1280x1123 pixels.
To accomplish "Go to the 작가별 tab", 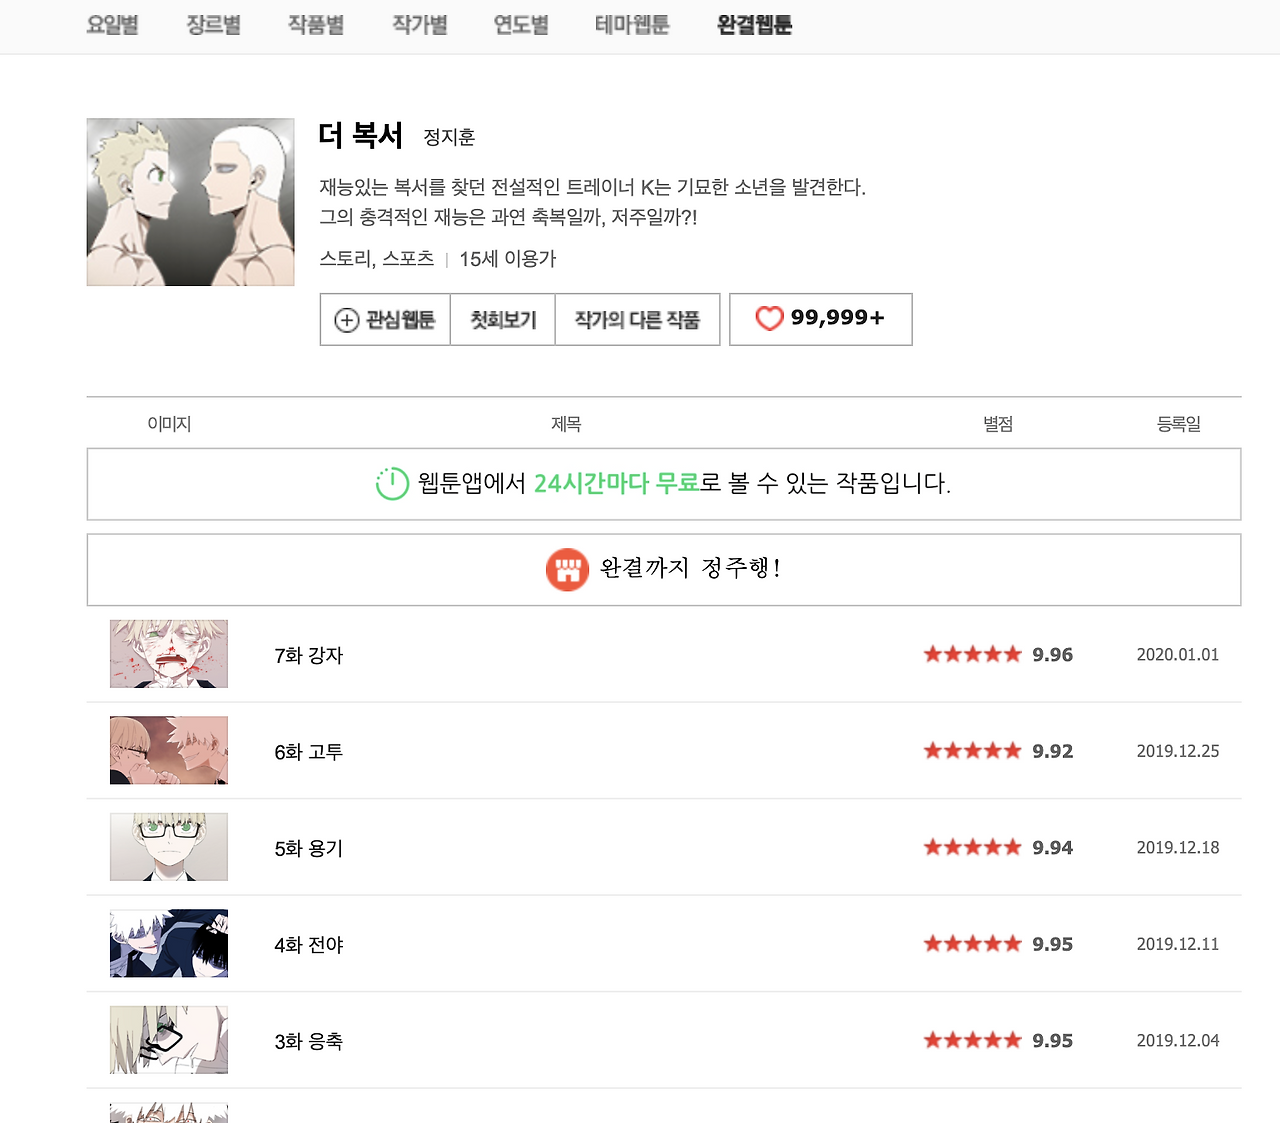I will 420,25.
